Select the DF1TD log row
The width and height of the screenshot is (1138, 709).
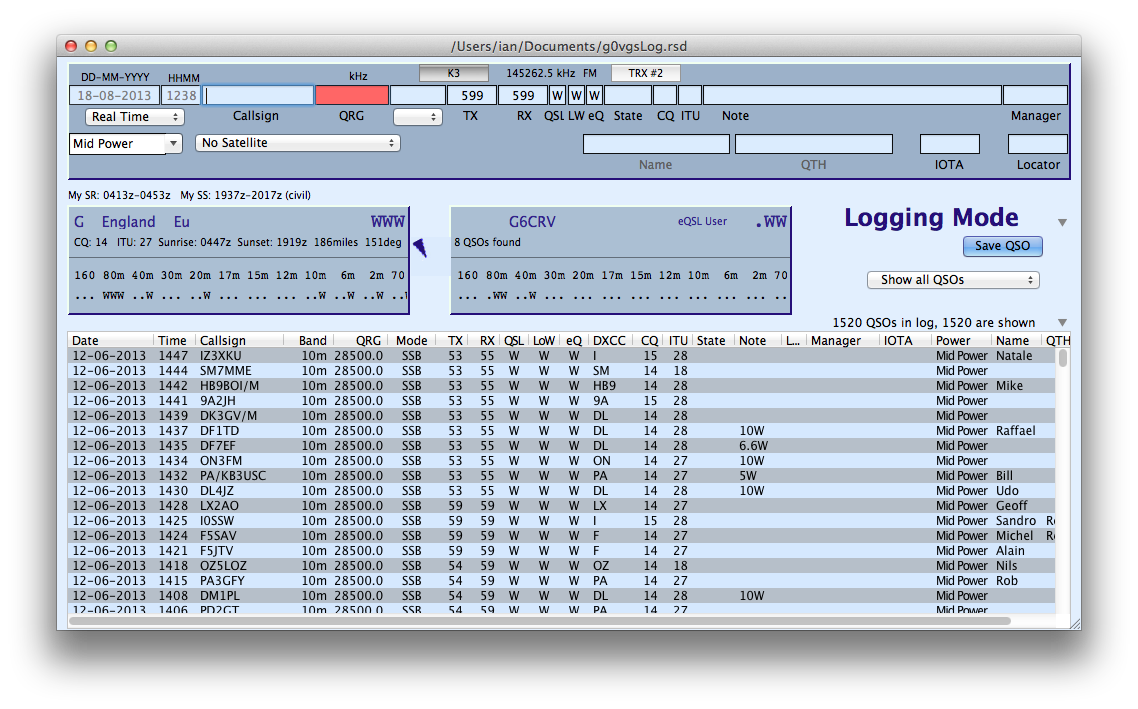click(x=562, y=431)
